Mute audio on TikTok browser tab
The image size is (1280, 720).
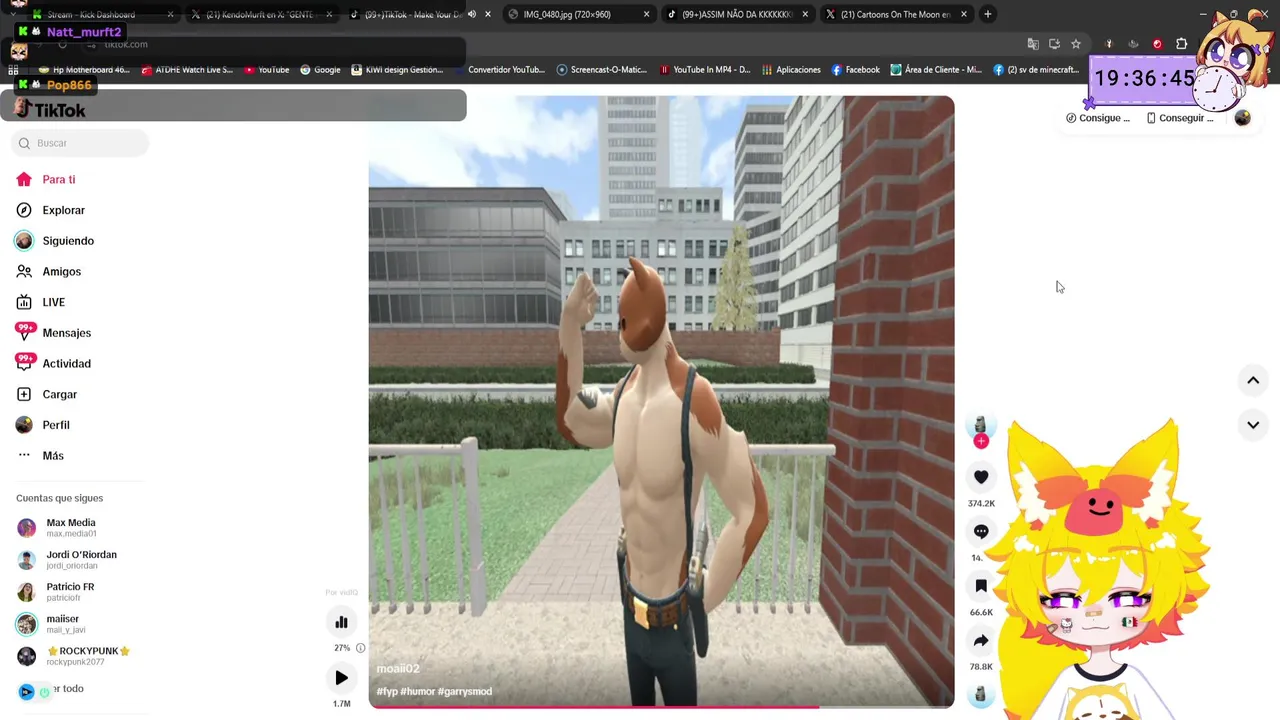click(x=472, y=14)
